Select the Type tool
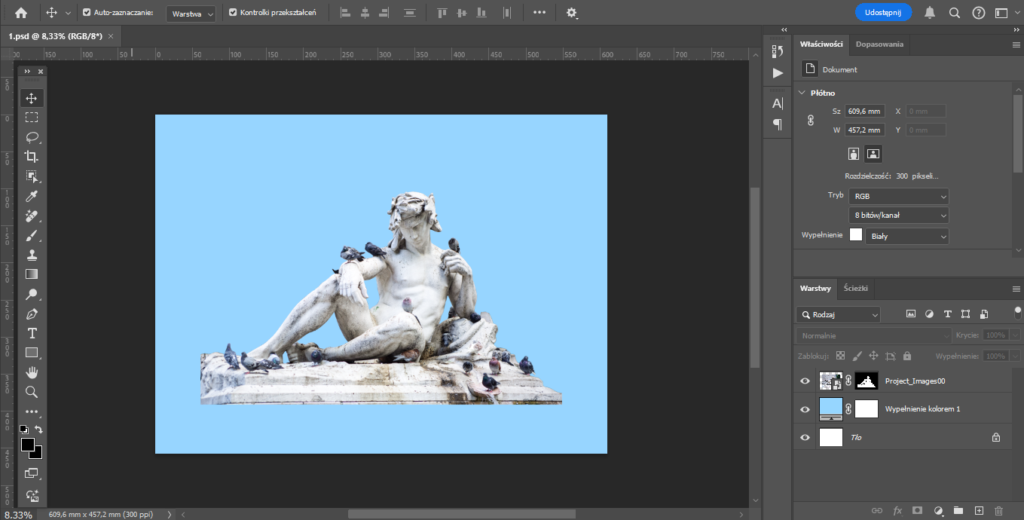 (31, 333)
